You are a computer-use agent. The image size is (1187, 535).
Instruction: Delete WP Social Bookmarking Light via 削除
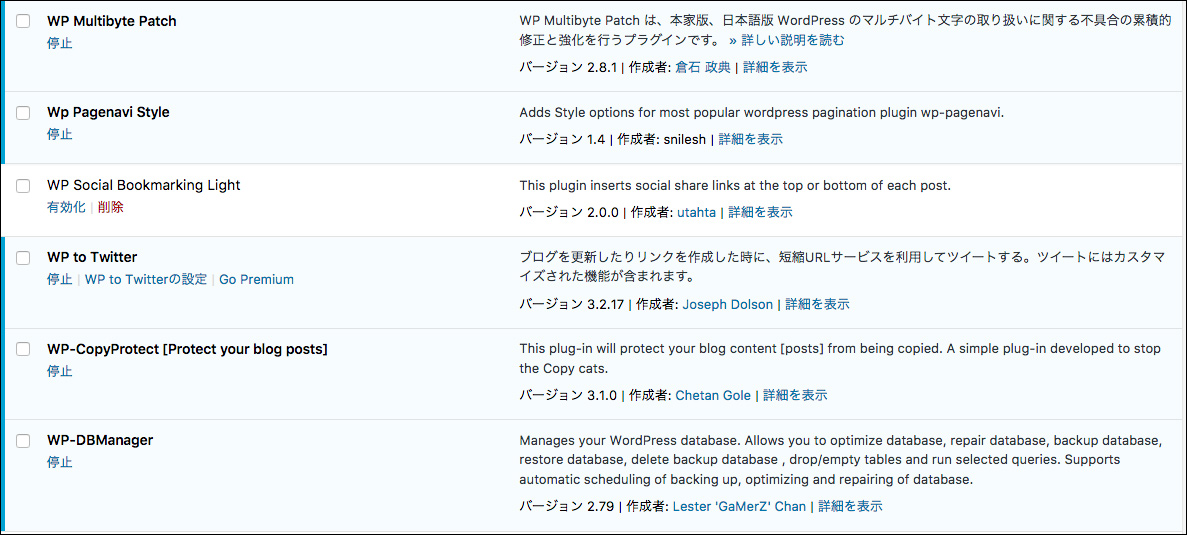pyautogui.click(x=111, y=207)
